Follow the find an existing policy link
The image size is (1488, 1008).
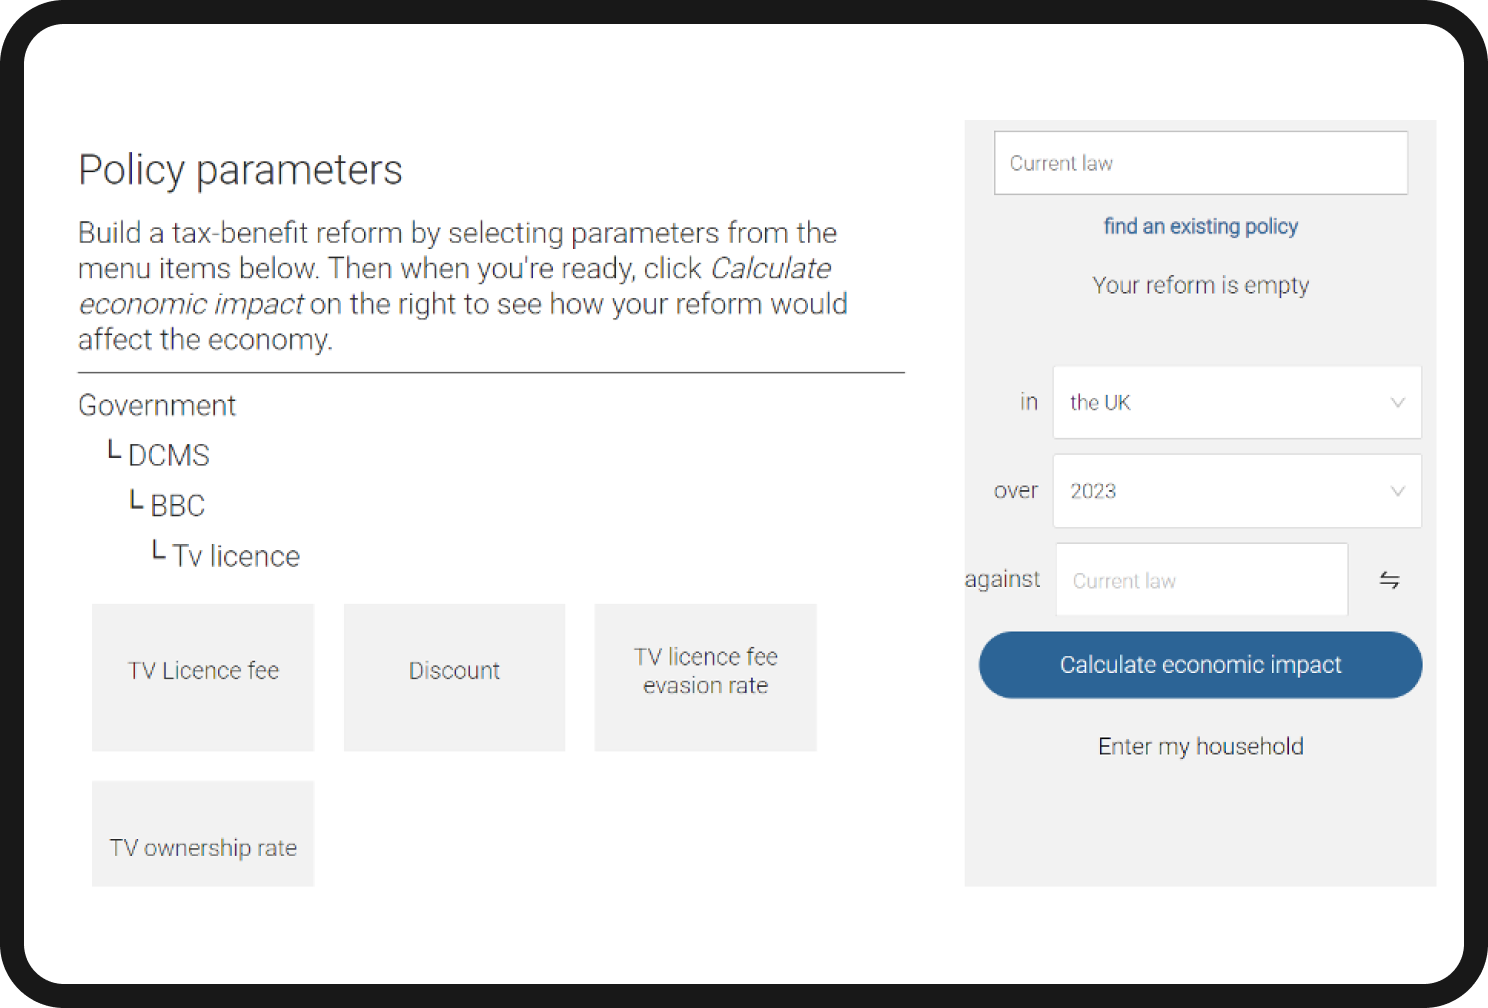[1200, 226]
